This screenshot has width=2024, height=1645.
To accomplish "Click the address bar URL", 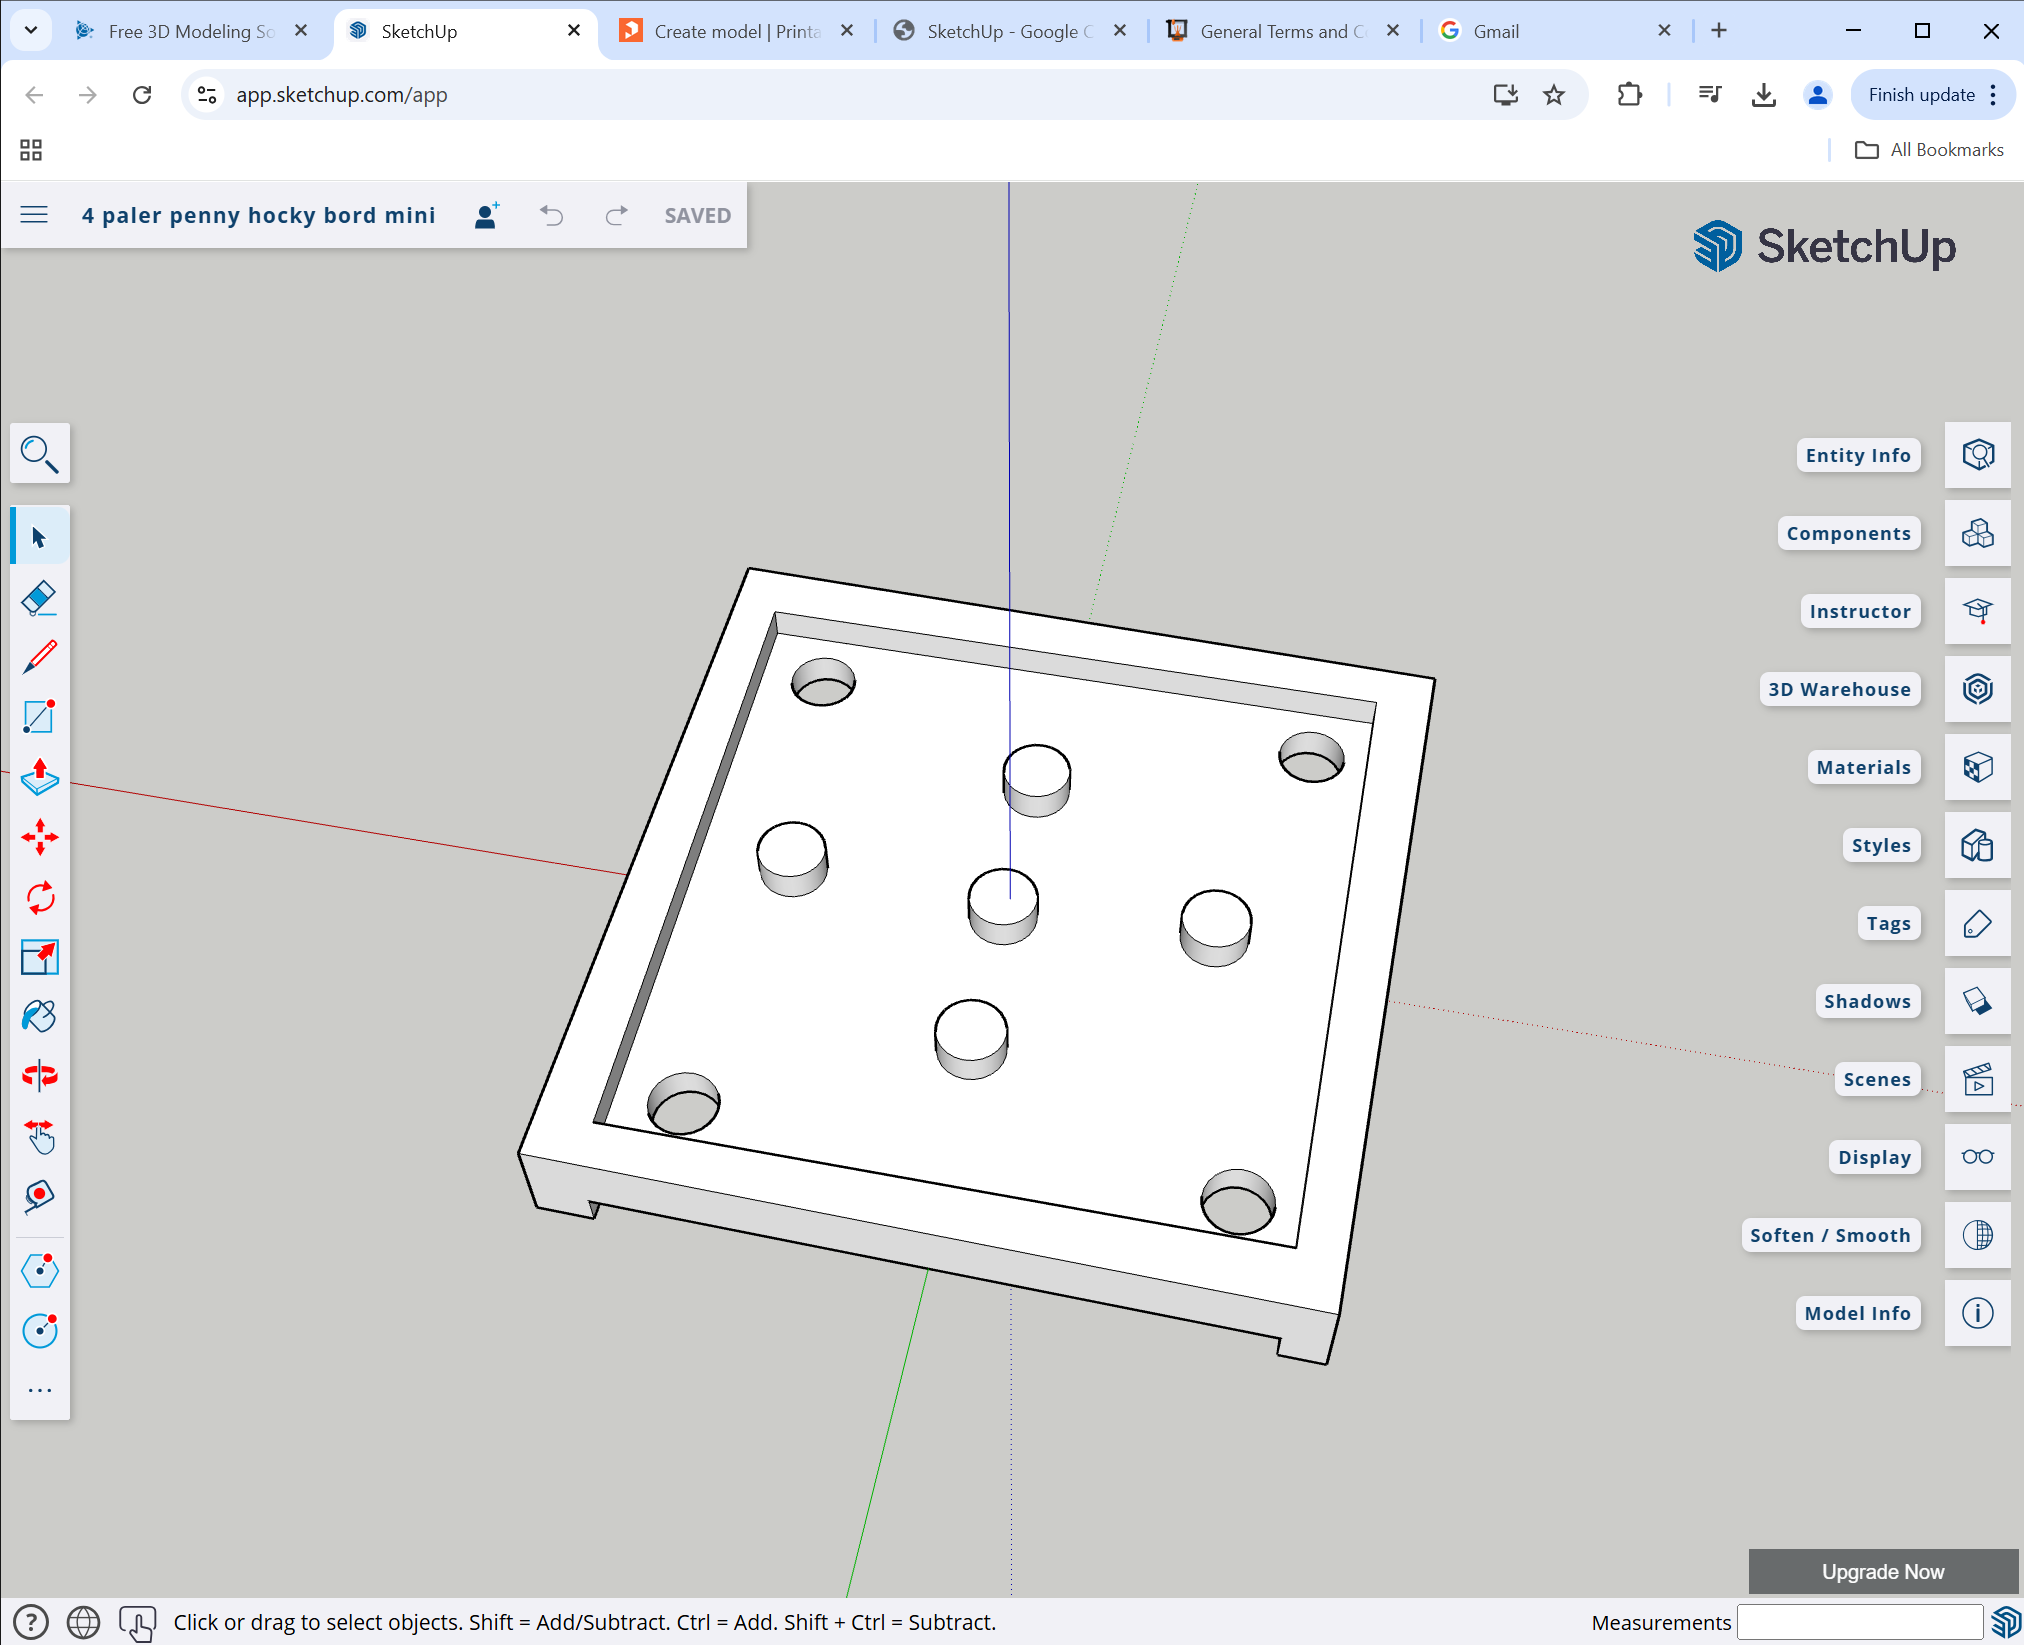I will [341, 95].
